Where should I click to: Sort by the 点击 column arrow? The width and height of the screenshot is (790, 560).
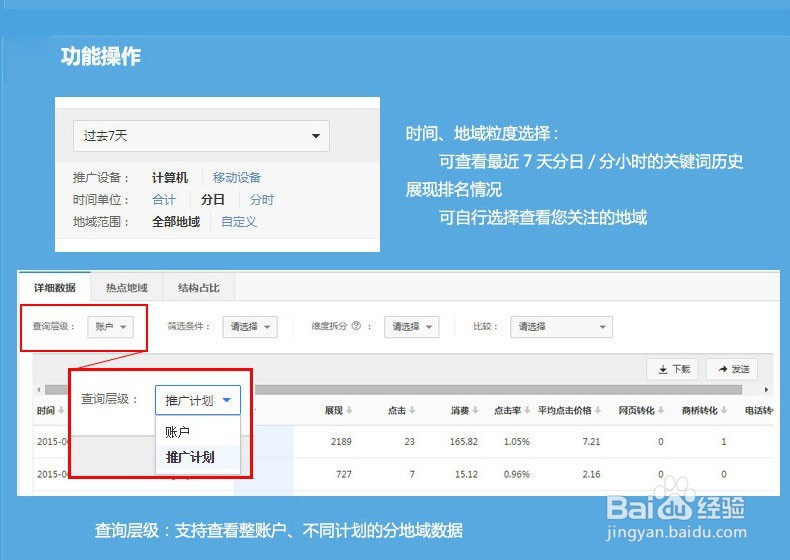click(412, 410)
